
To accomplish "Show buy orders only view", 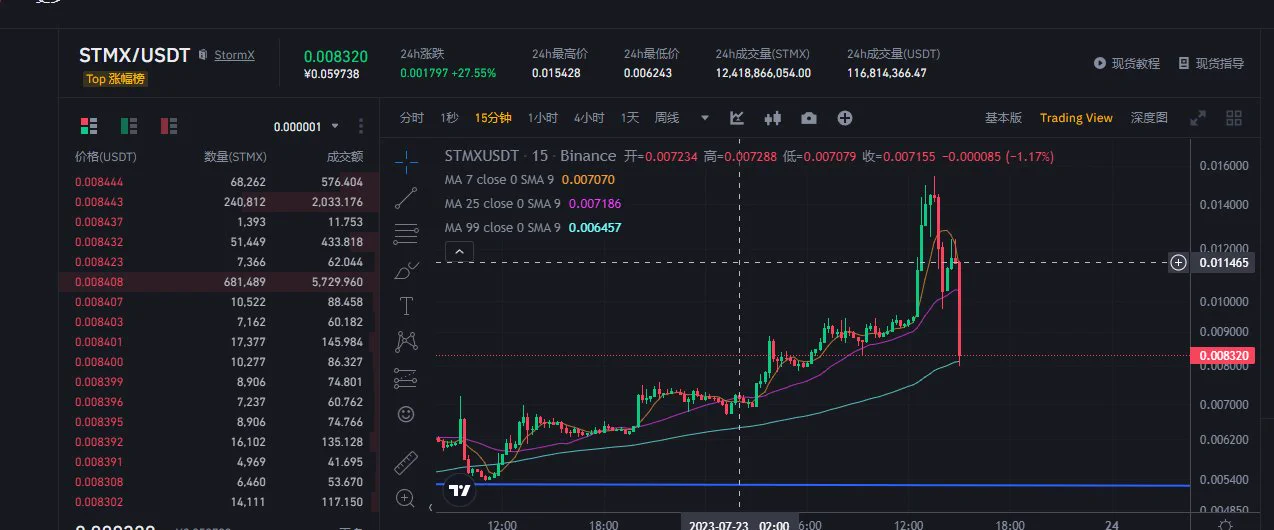I will (x=129, y=126).
